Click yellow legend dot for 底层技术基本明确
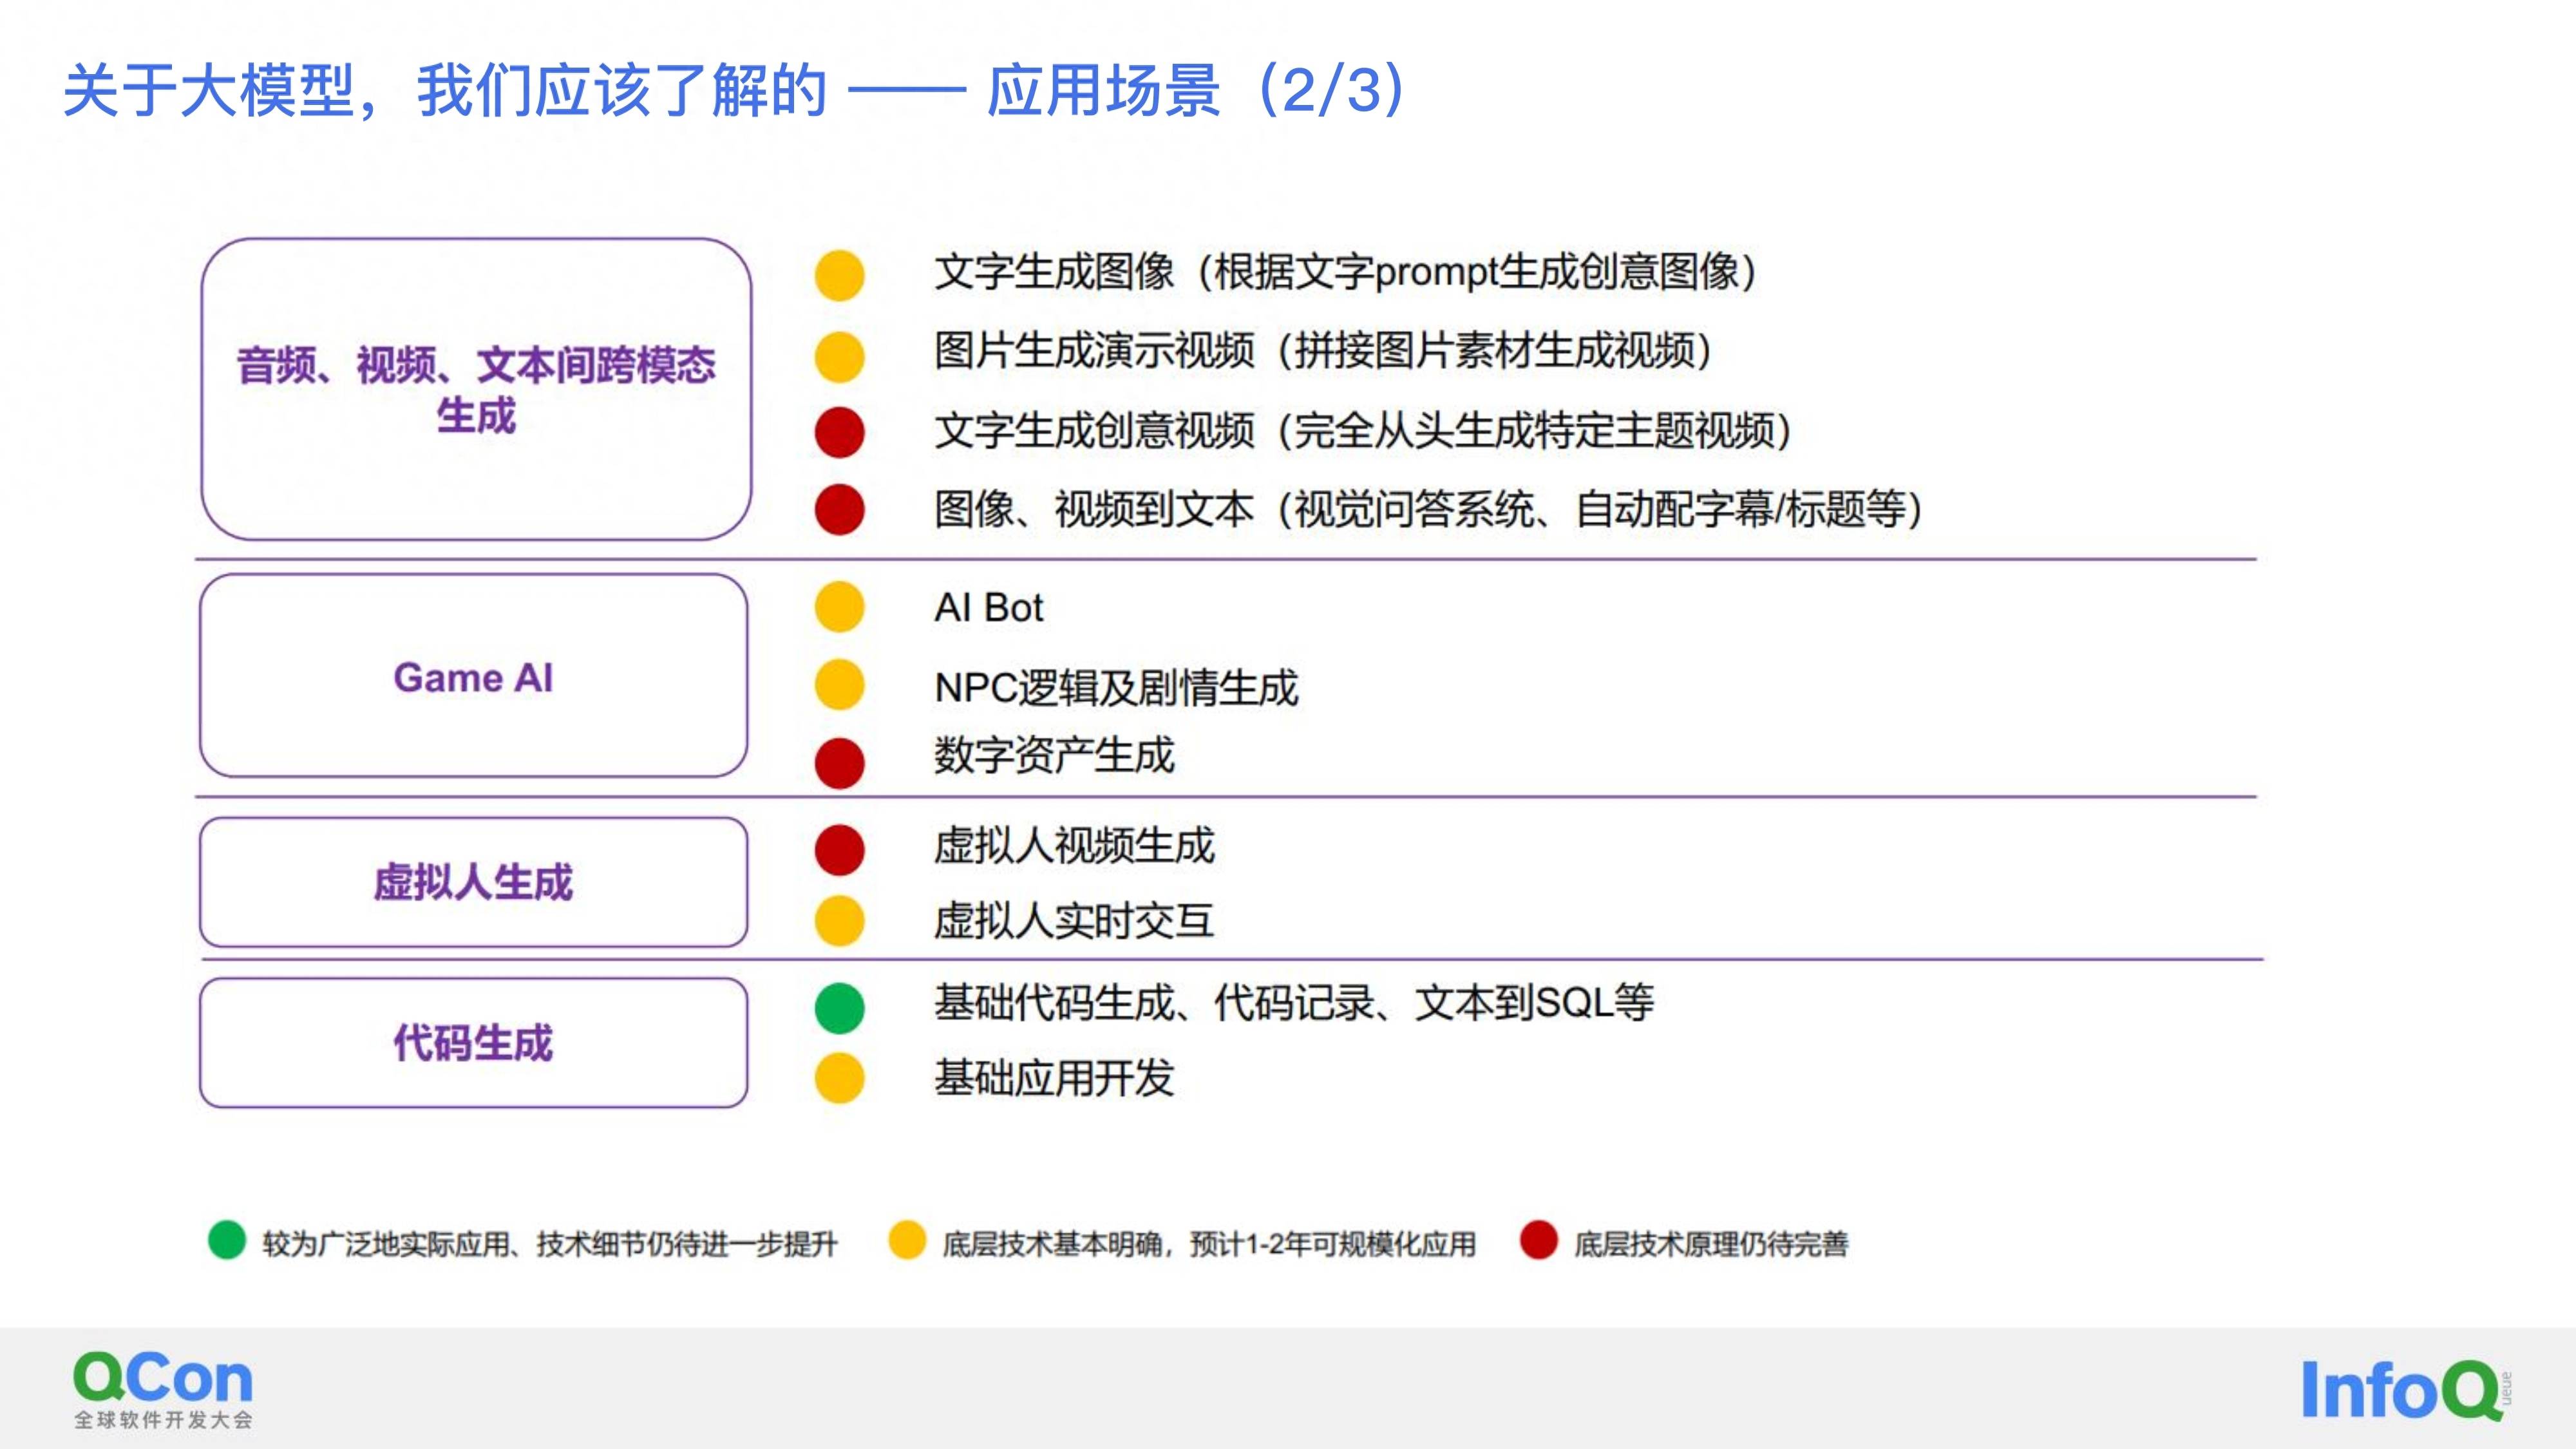 click(907, 1240)
